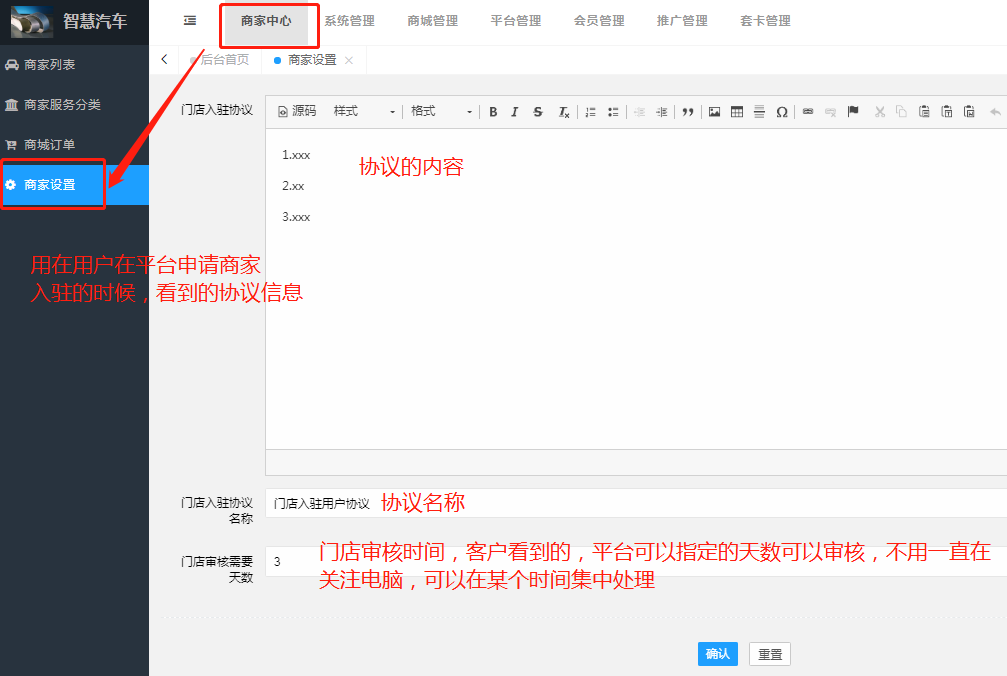Viewport: 1007px width, 676px height.
Task: Open the 商家中心 top menu
Action: tap(266, 21)
